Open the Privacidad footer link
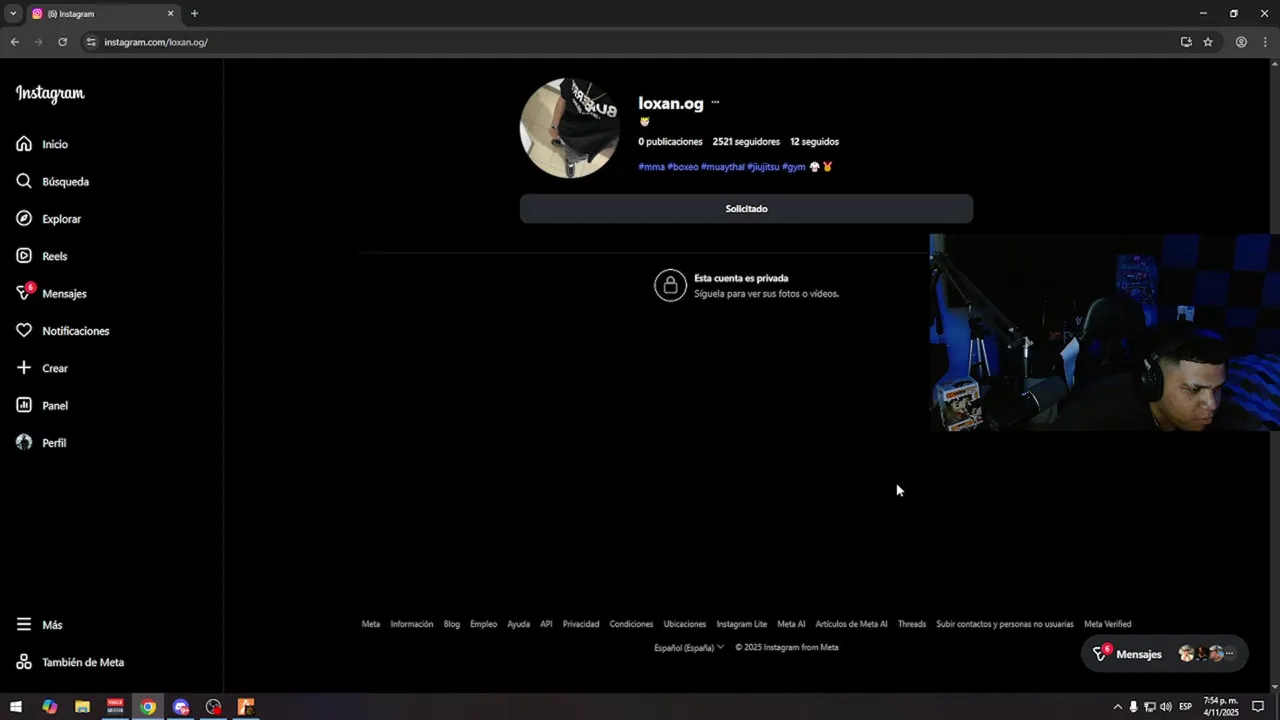Screen dimensions: 1280x720 click(581, 624)
